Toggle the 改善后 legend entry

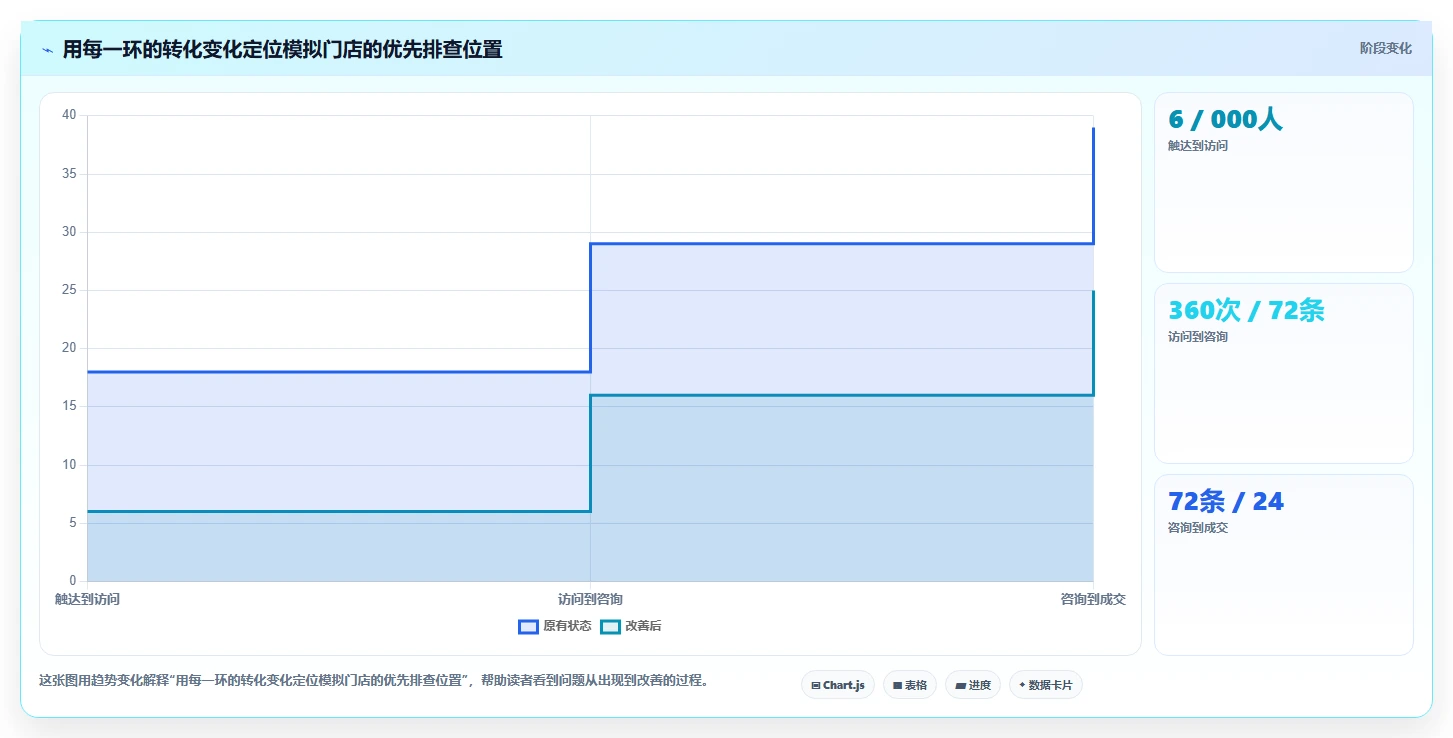pyautogui.click(x=631, y=626)
